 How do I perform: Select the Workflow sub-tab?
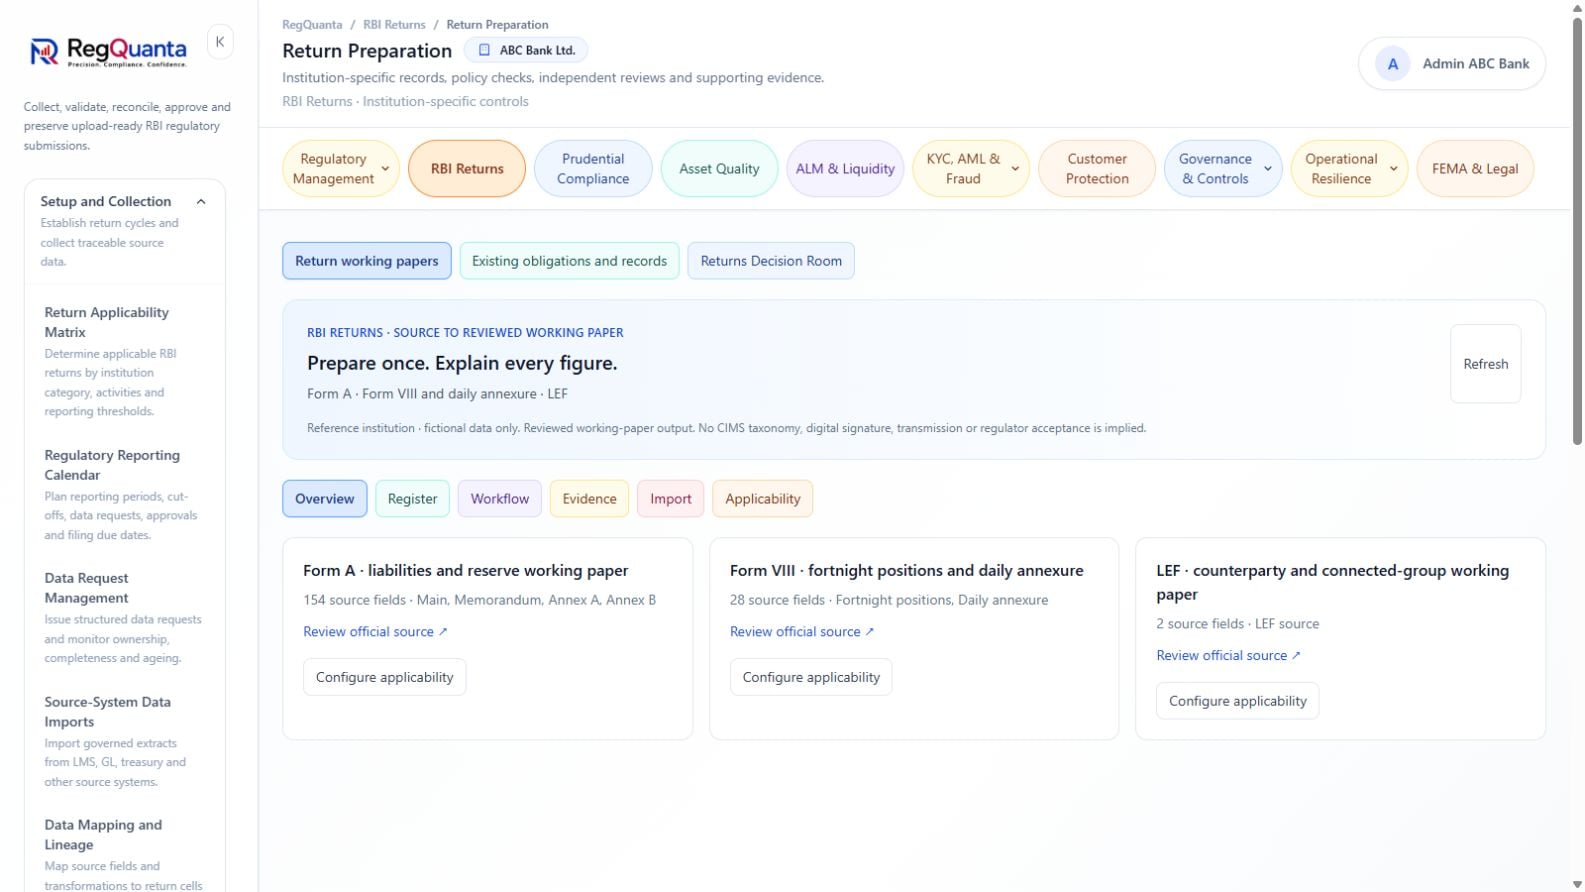point(500,499)
